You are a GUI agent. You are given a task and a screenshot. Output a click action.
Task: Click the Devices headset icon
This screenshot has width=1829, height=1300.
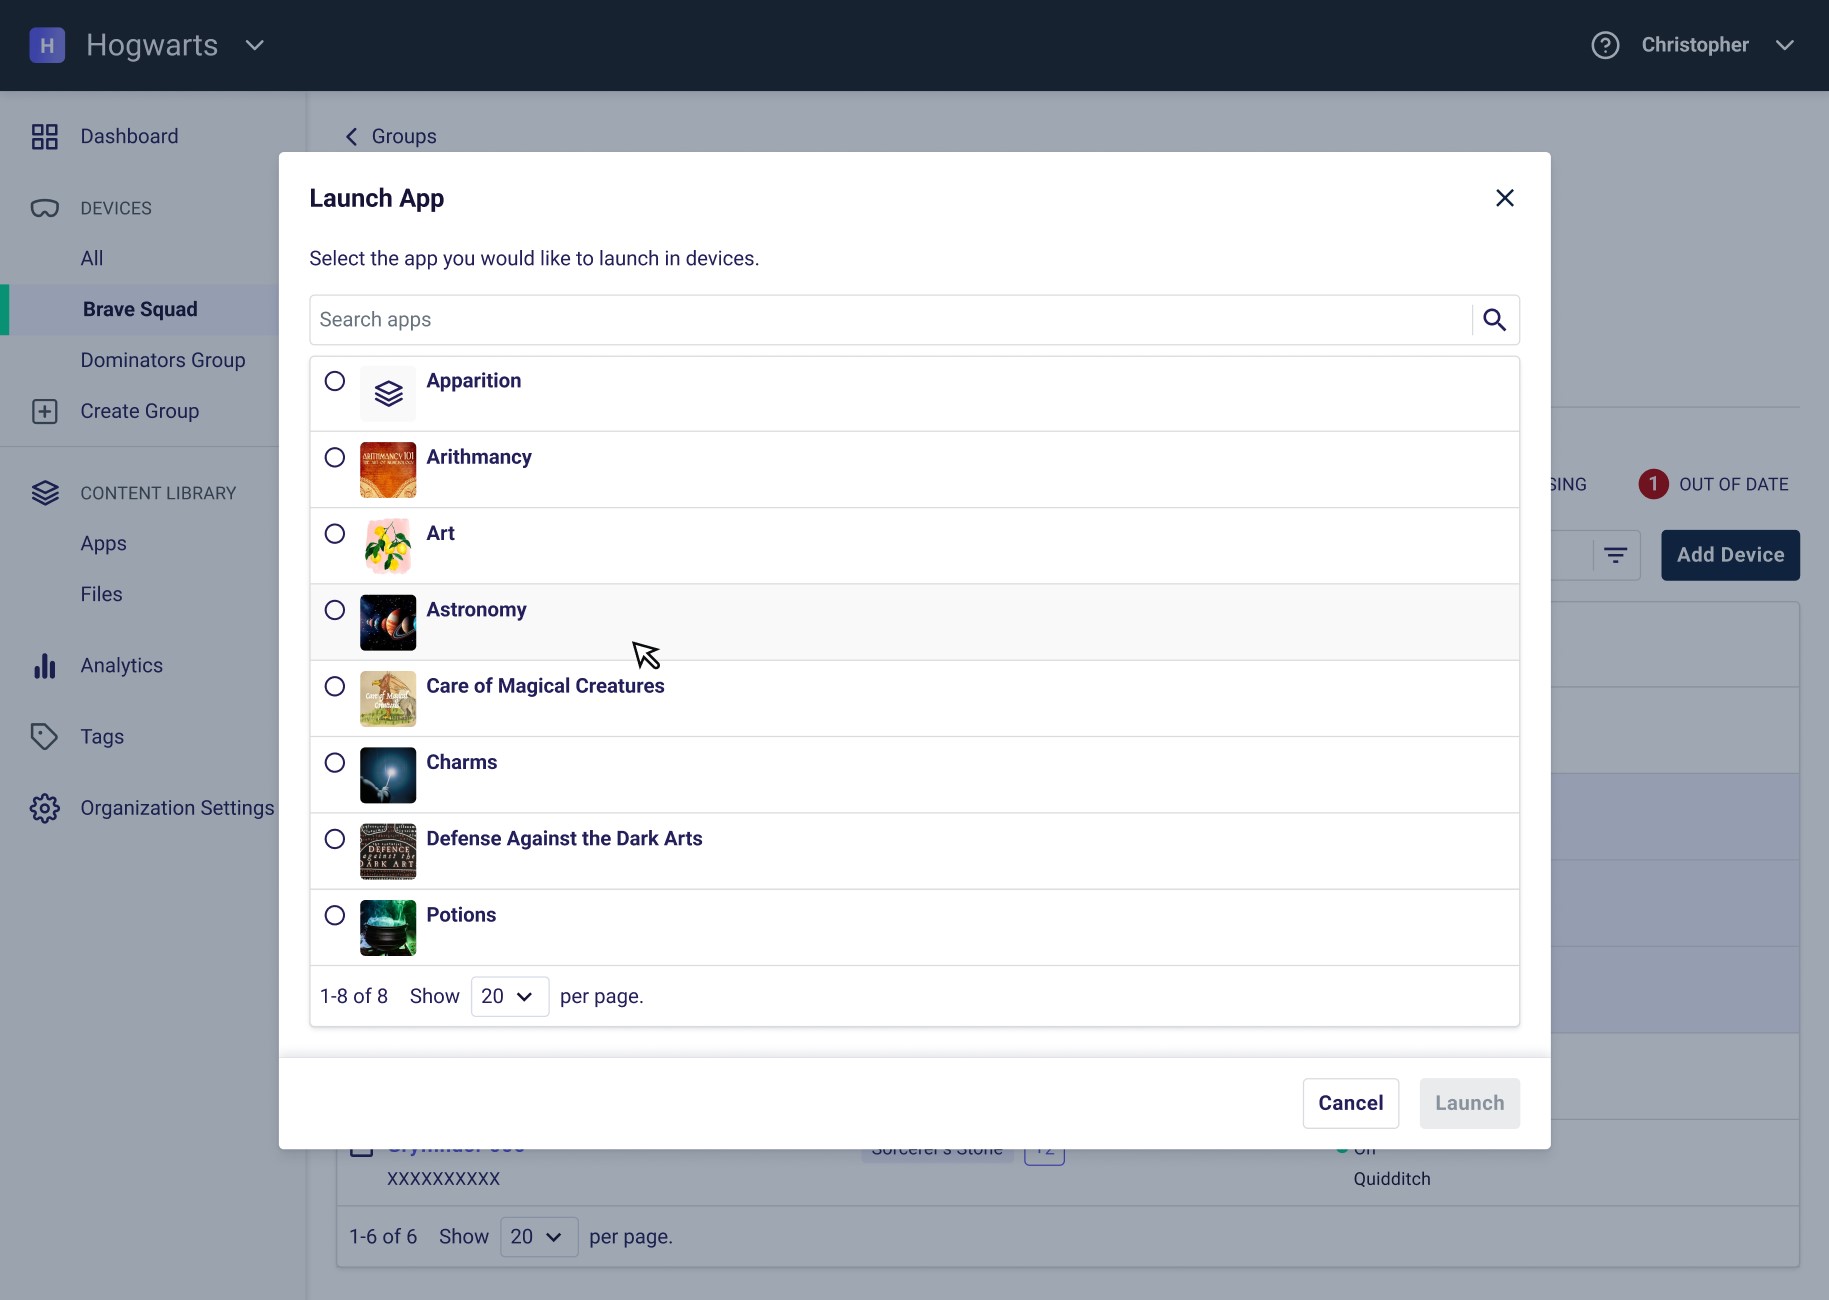(x=45, y=208)
